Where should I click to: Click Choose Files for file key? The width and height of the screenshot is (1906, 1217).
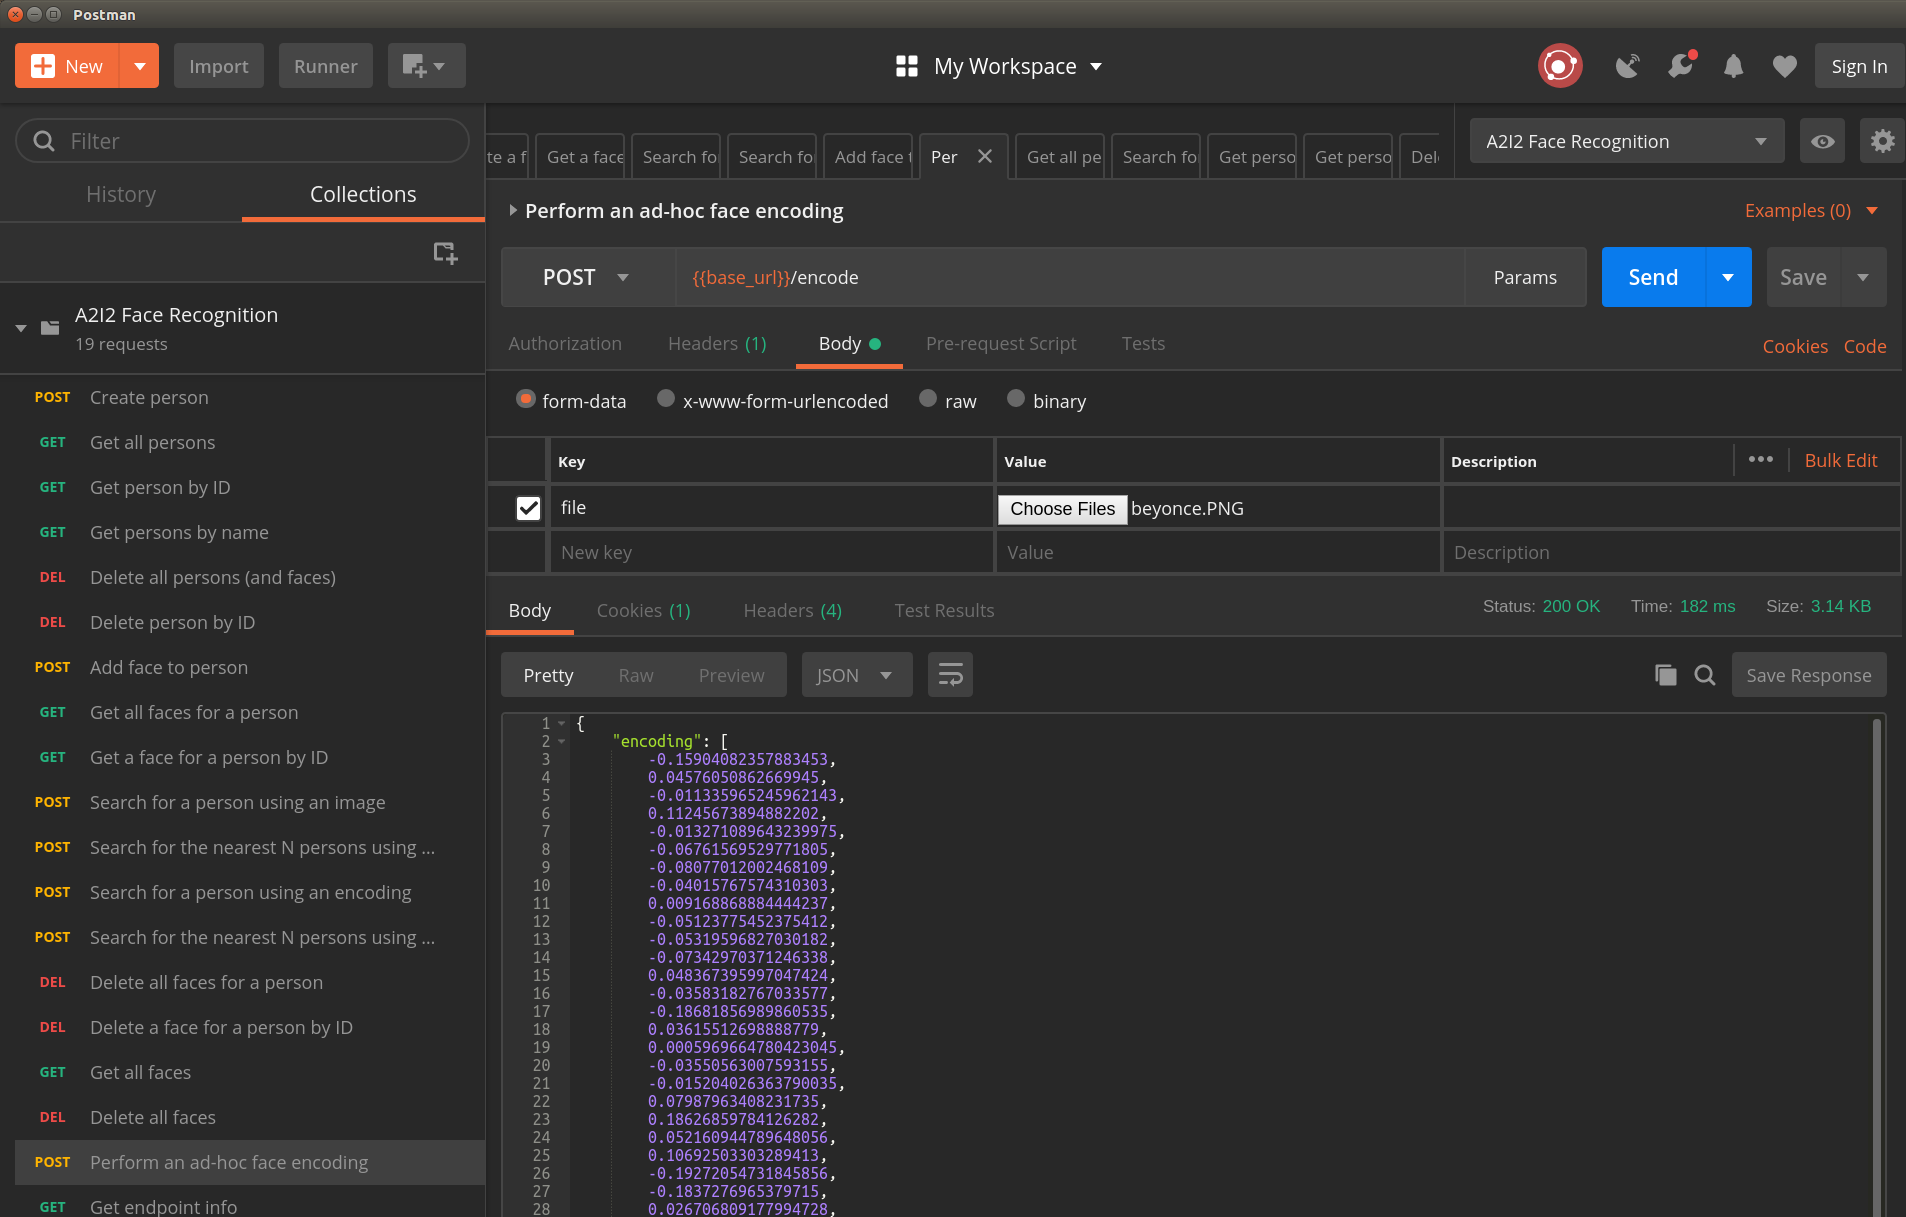1062,509
